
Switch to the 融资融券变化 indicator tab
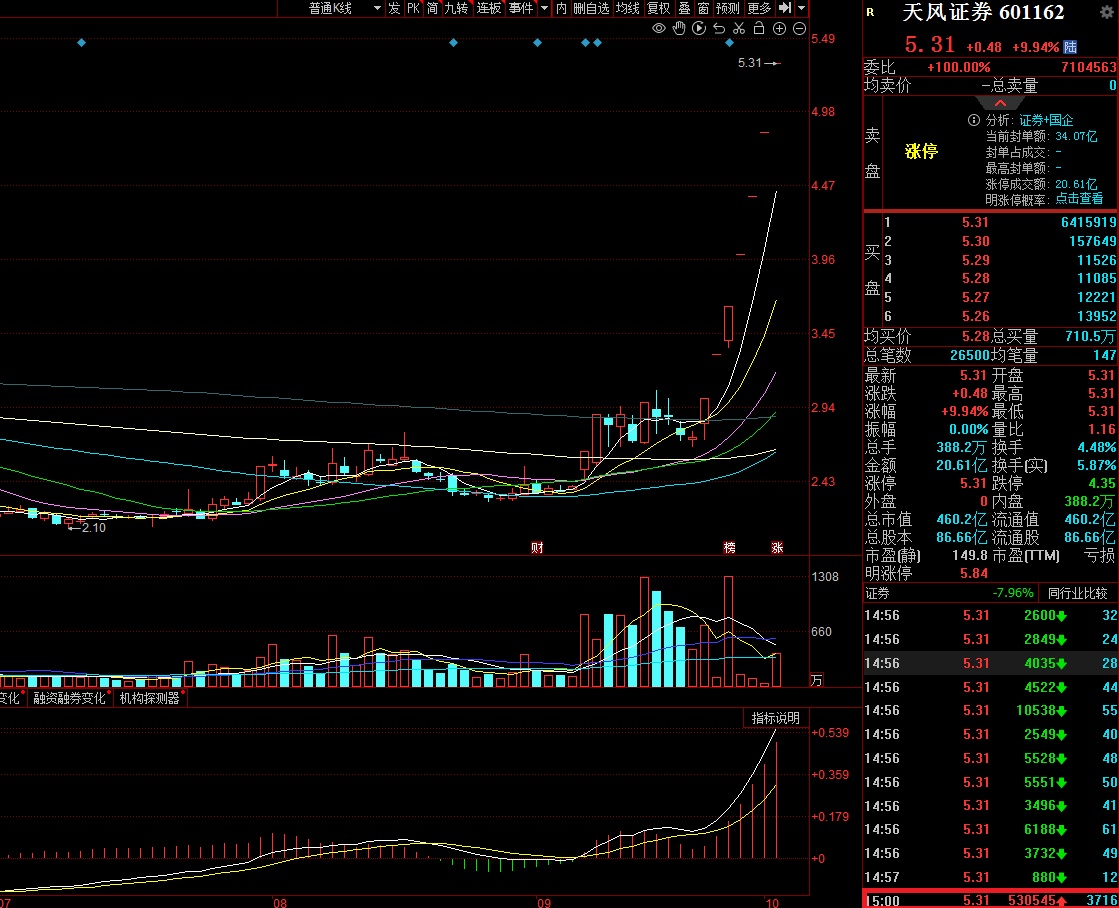pyautogui.click(x=69, y=699)
